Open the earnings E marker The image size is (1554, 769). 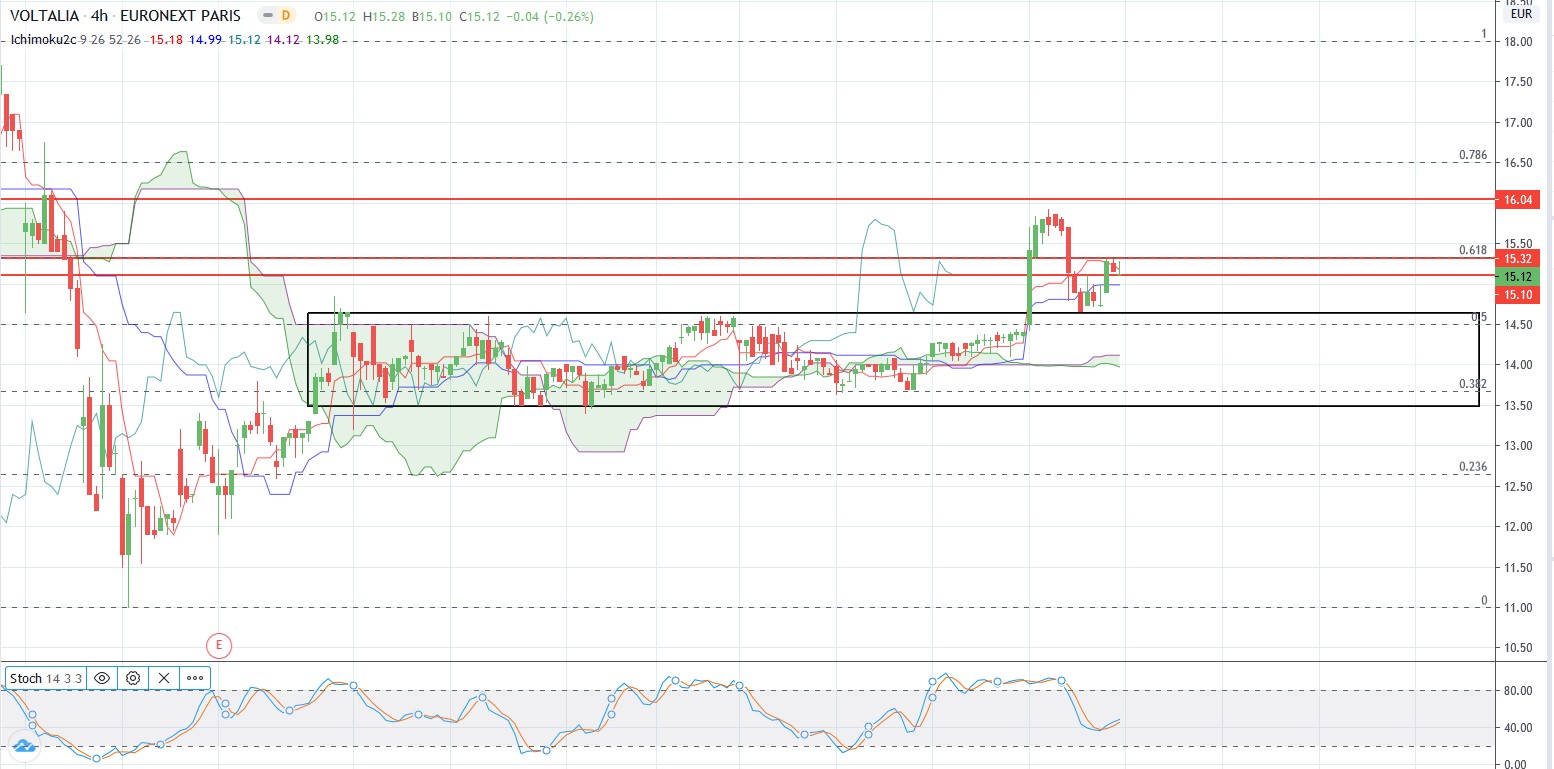tap(218, 646)
